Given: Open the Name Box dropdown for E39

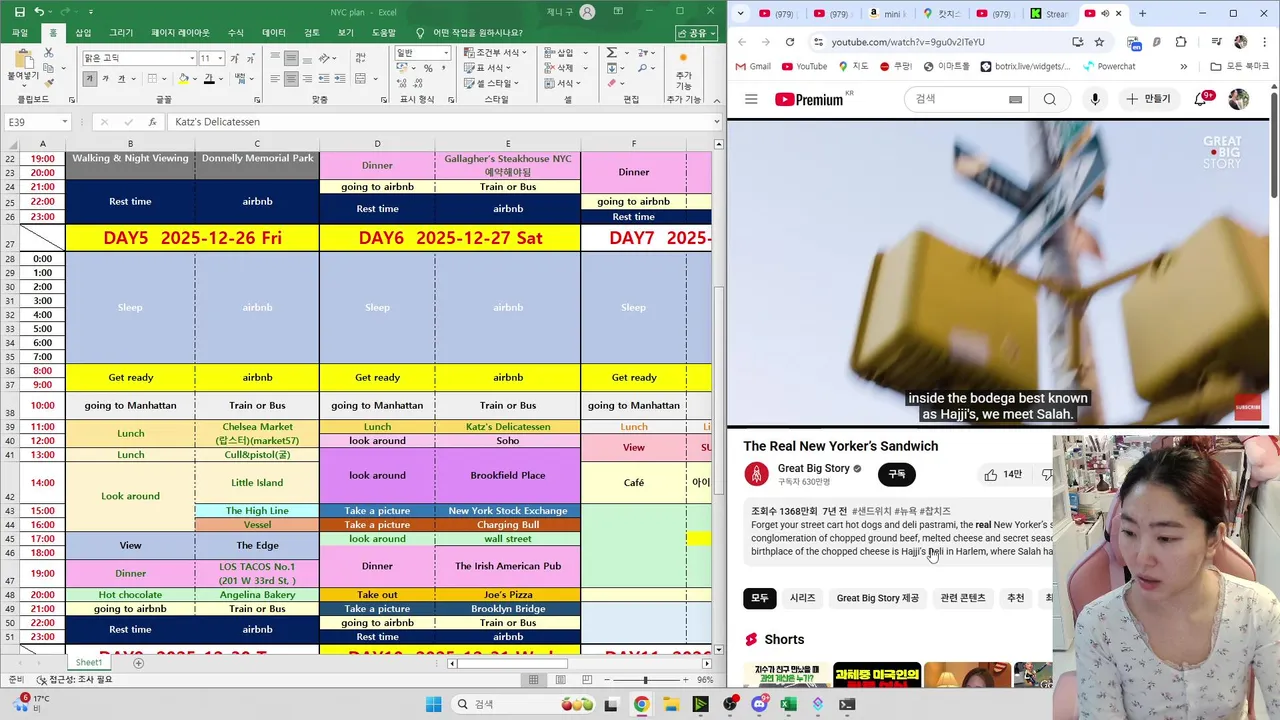Looking at the screenshot, I should tap(64, 122).
